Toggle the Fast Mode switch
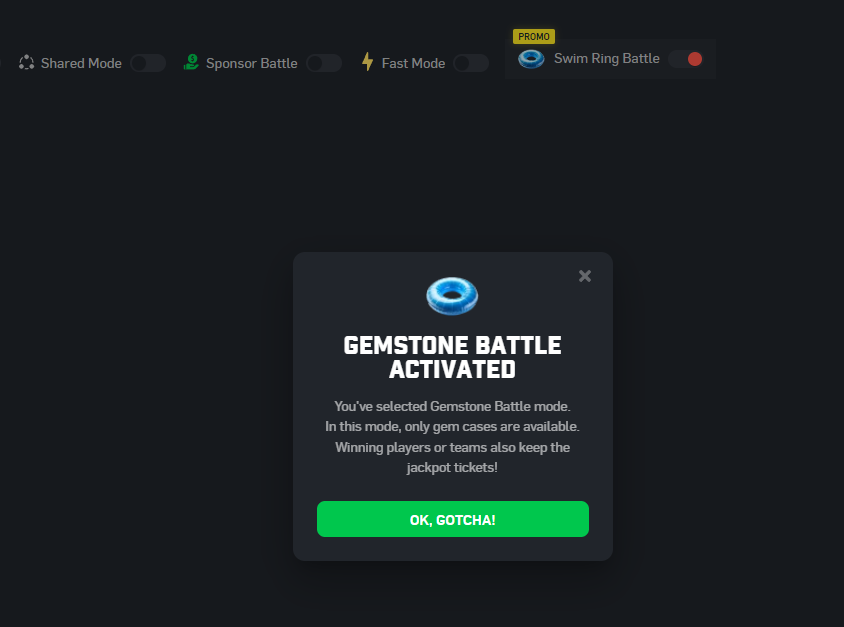This screenshot has width=844, height=627. [x=471, y=63]
